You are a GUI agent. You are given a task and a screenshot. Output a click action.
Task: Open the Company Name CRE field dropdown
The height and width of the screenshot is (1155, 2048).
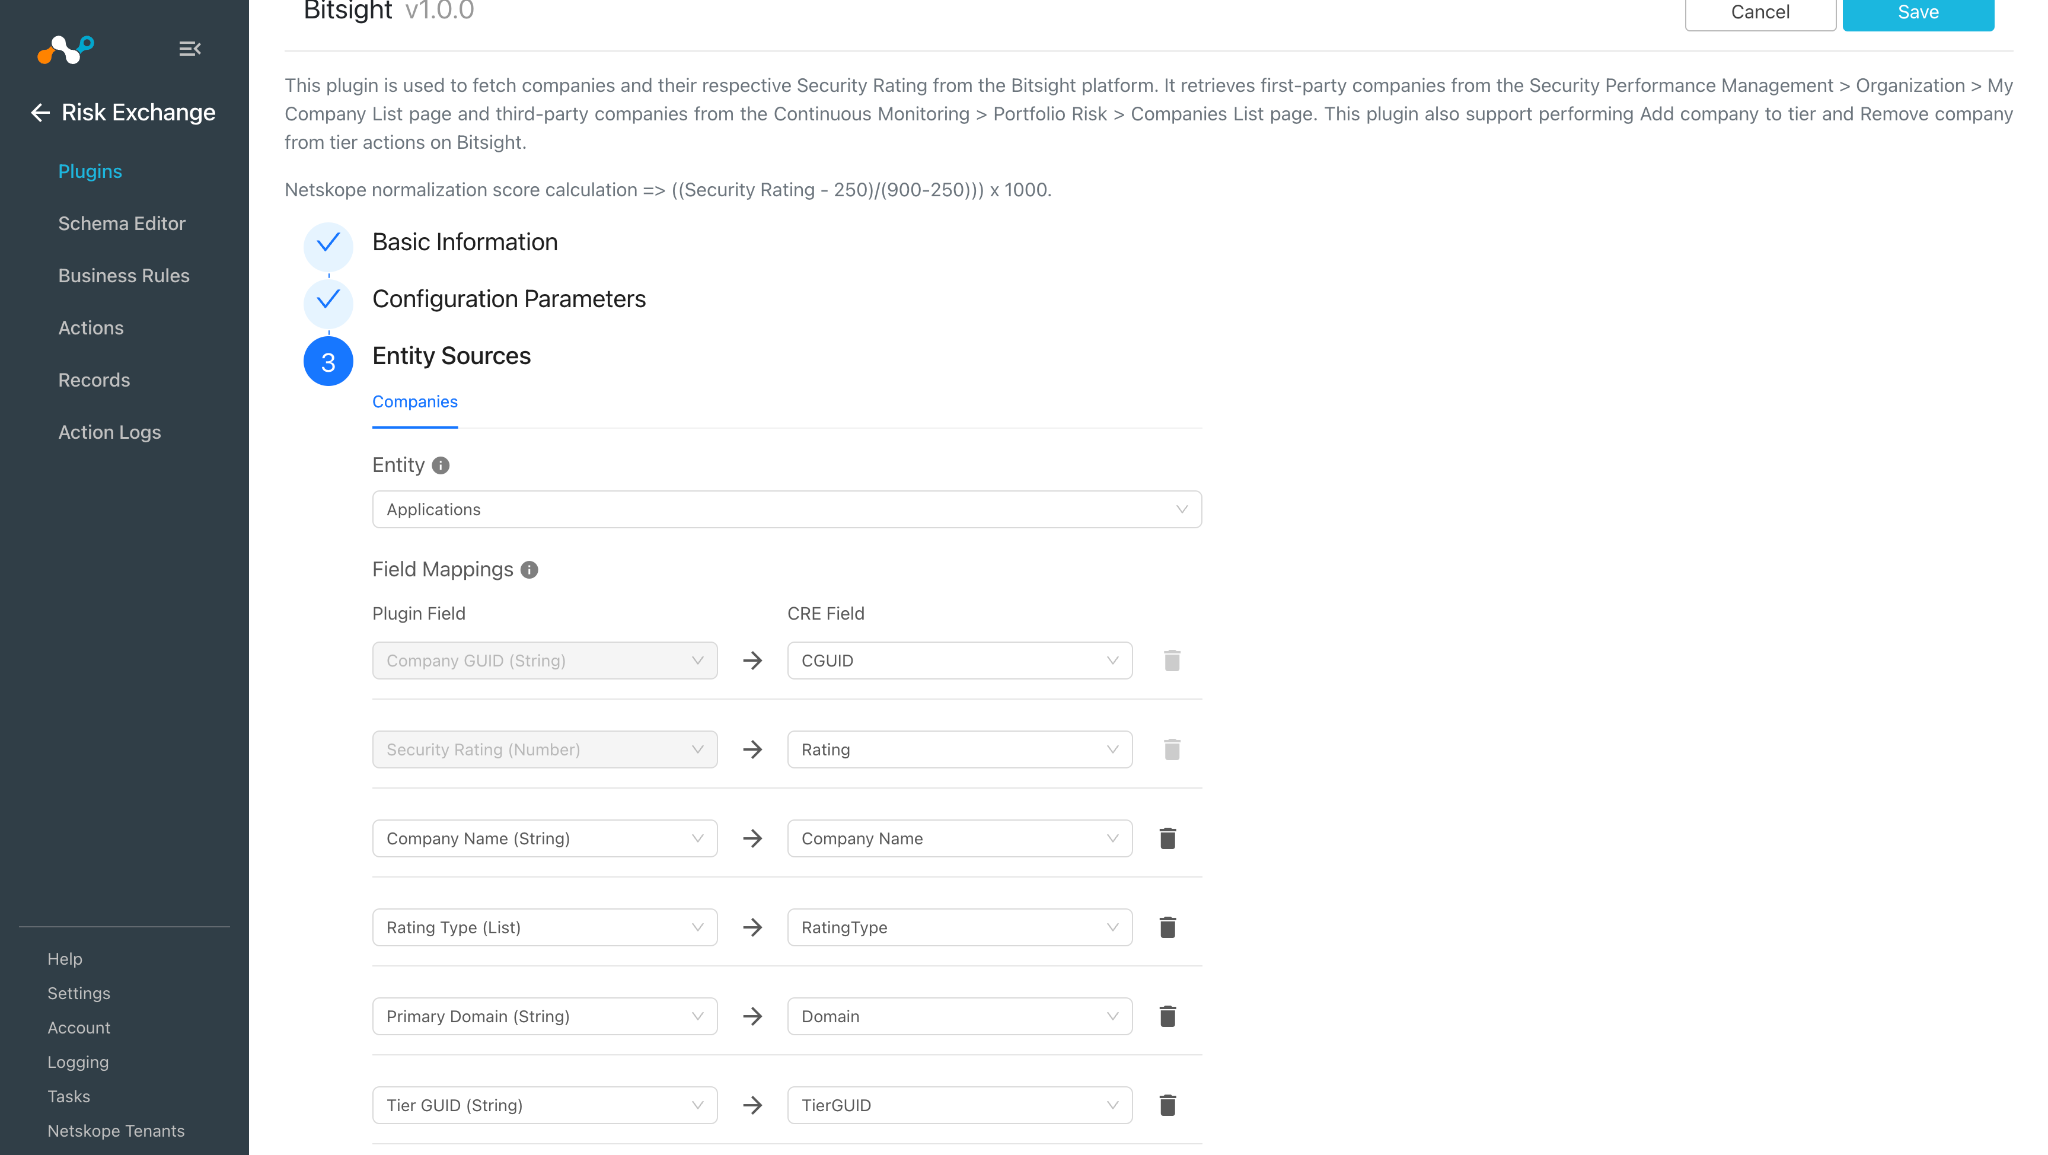960,839
